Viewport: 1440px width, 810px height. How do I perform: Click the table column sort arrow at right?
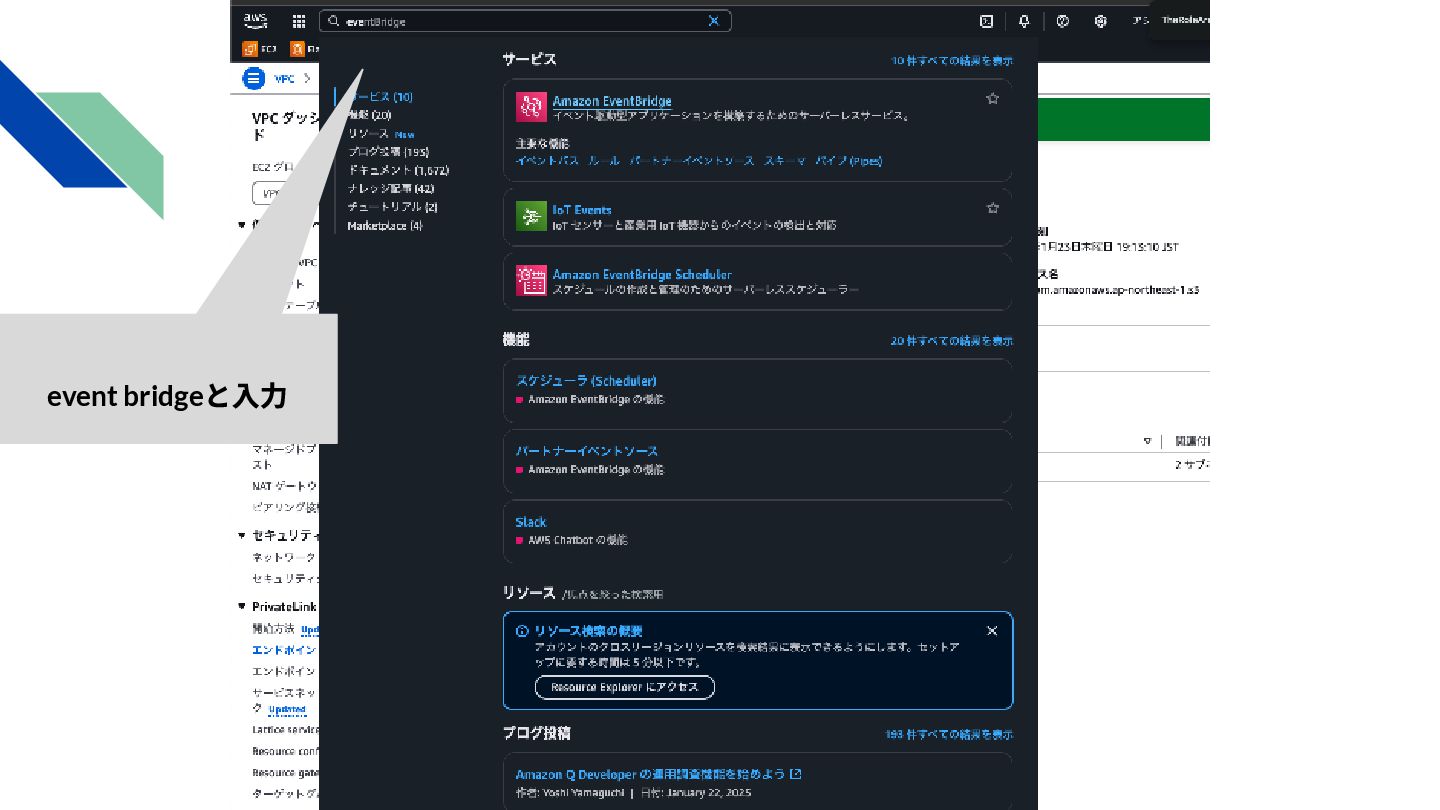coord(1147,441)
